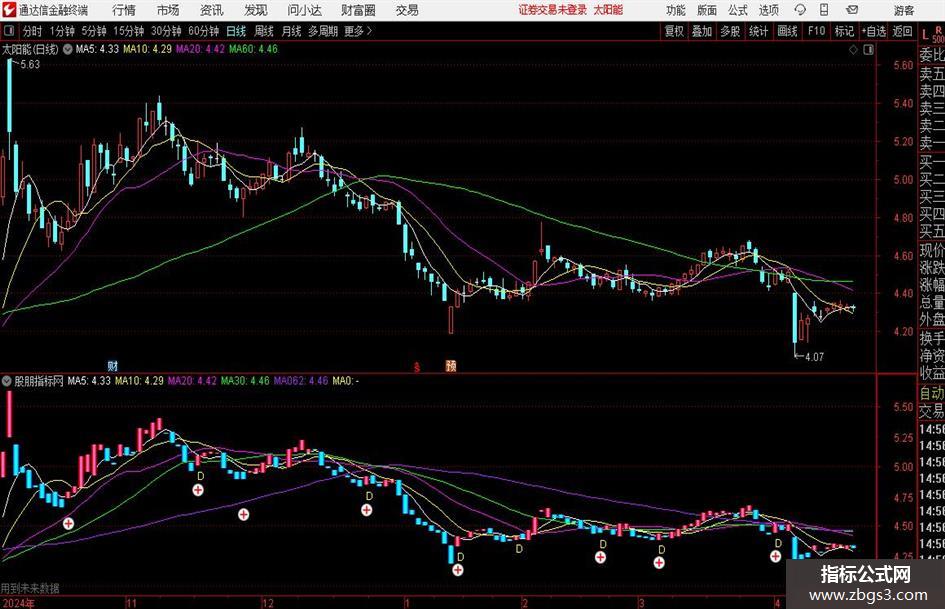
Task: Click the 证券交易未登录 login status
Action: coord(553,10)
